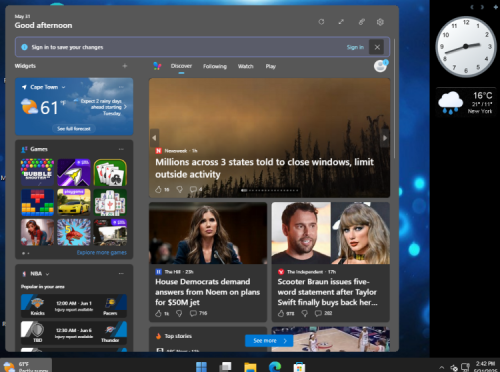500x372 pixels.
Task: Open File Explorer from taskbar
Action: [x=250, y=367]
